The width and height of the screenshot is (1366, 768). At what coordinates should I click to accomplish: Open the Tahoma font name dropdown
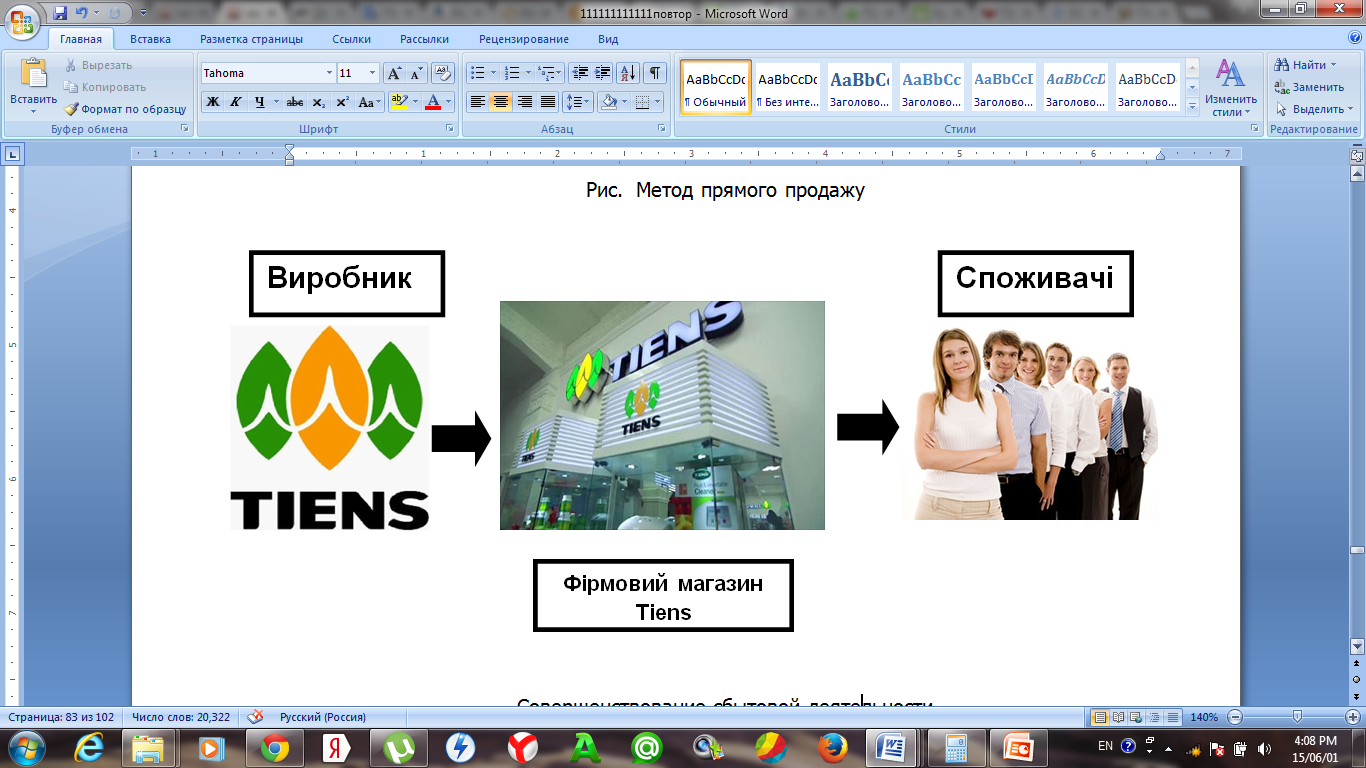tap(329, 73)
